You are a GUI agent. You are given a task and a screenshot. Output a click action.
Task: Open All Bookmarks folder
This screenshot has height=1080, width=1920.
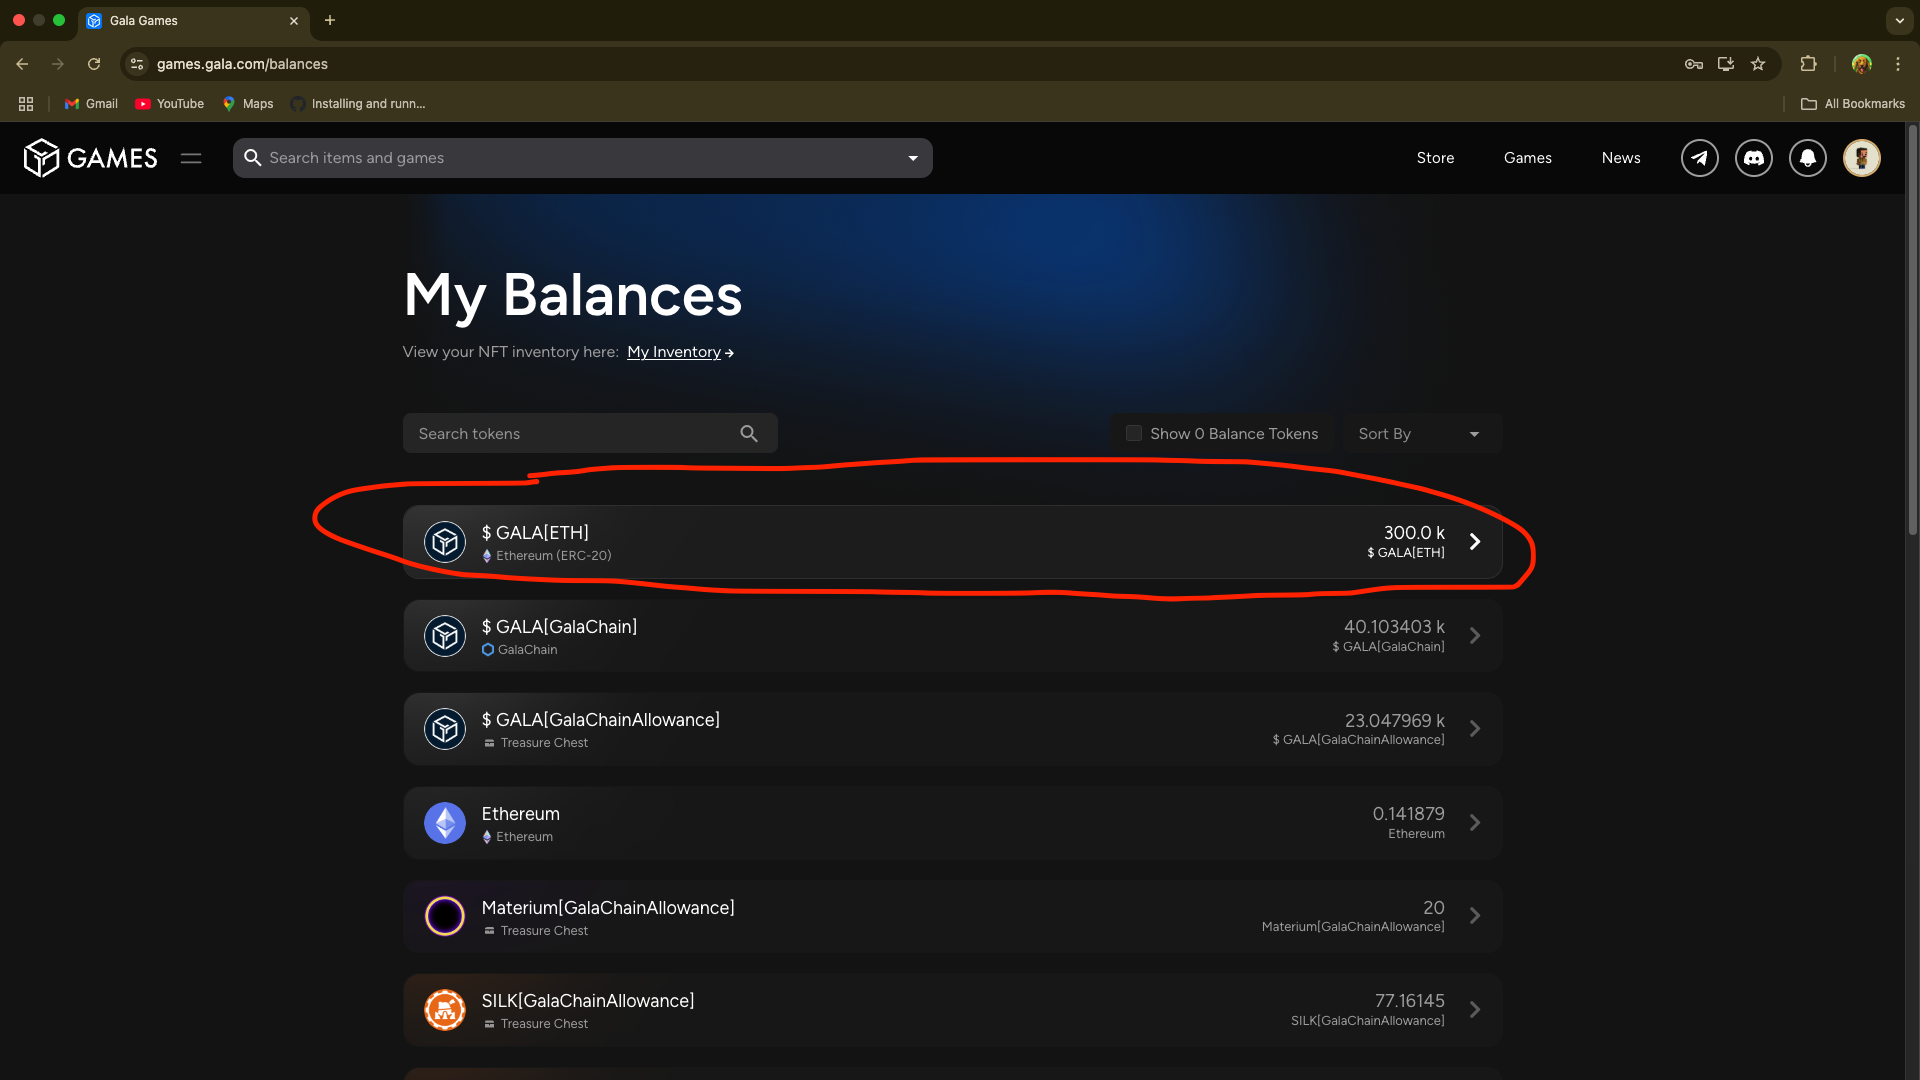tap(1853, 104)
